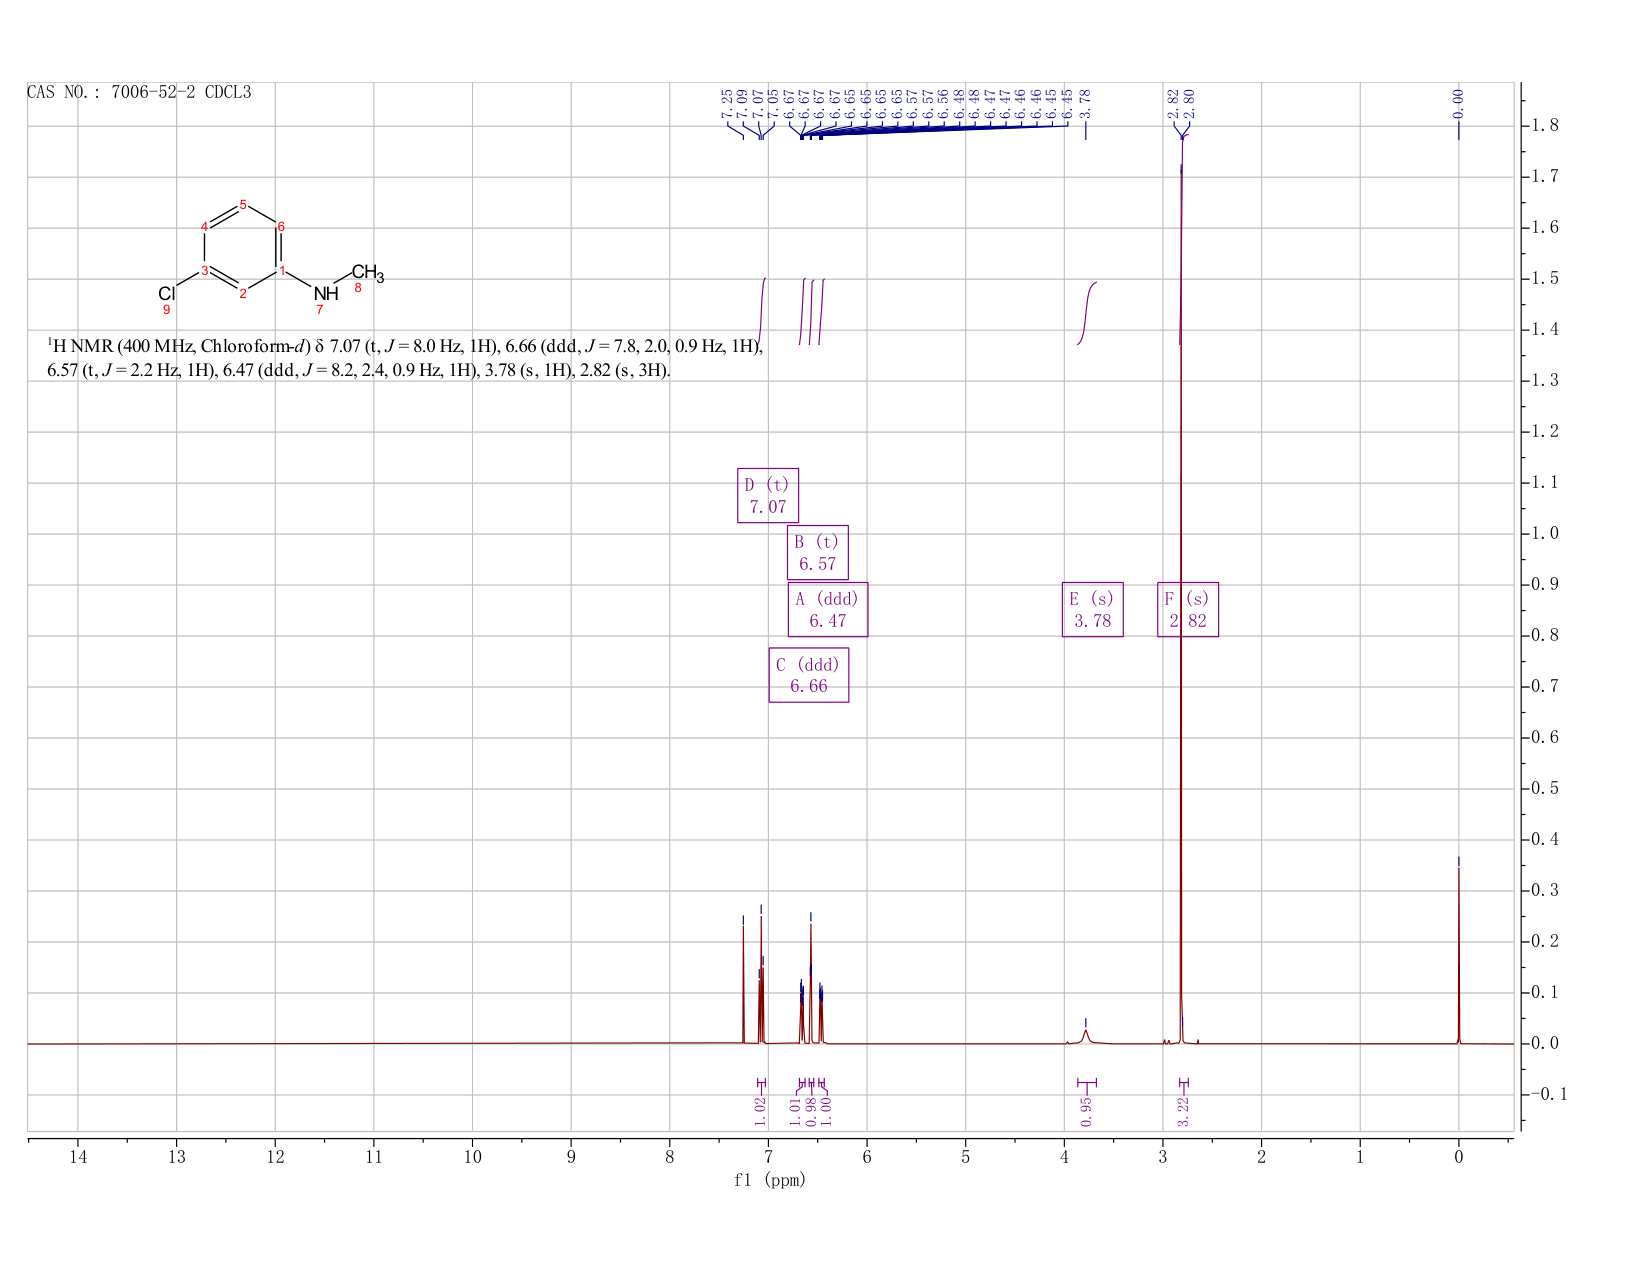The width and height of the screenshot is (1650, 1275).
Task: Click the F (s) 2.82 multiplet box
Action: [1188, 609]
